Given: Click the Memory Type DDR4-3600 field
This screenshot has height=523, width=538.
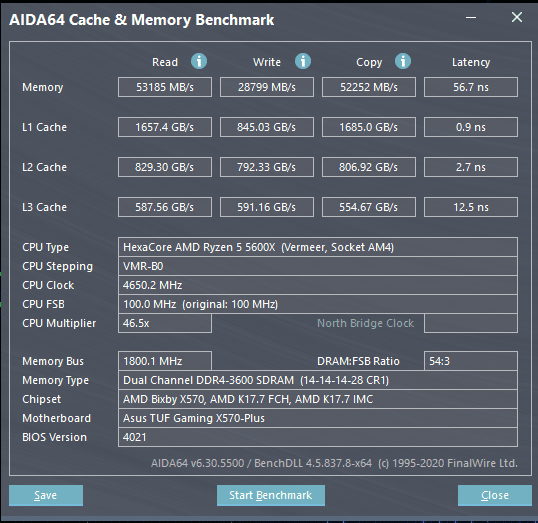Looking at the screenshot, I should [x=318, y=380].
